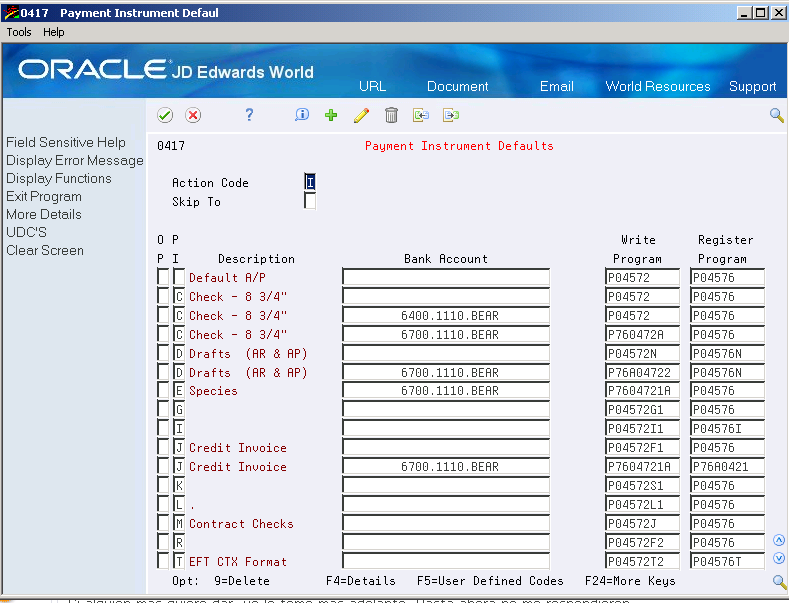This screenshot has height=603, width=789.
Task: Click Write Program field P04572G1
Action: click(x=642, y=409)
